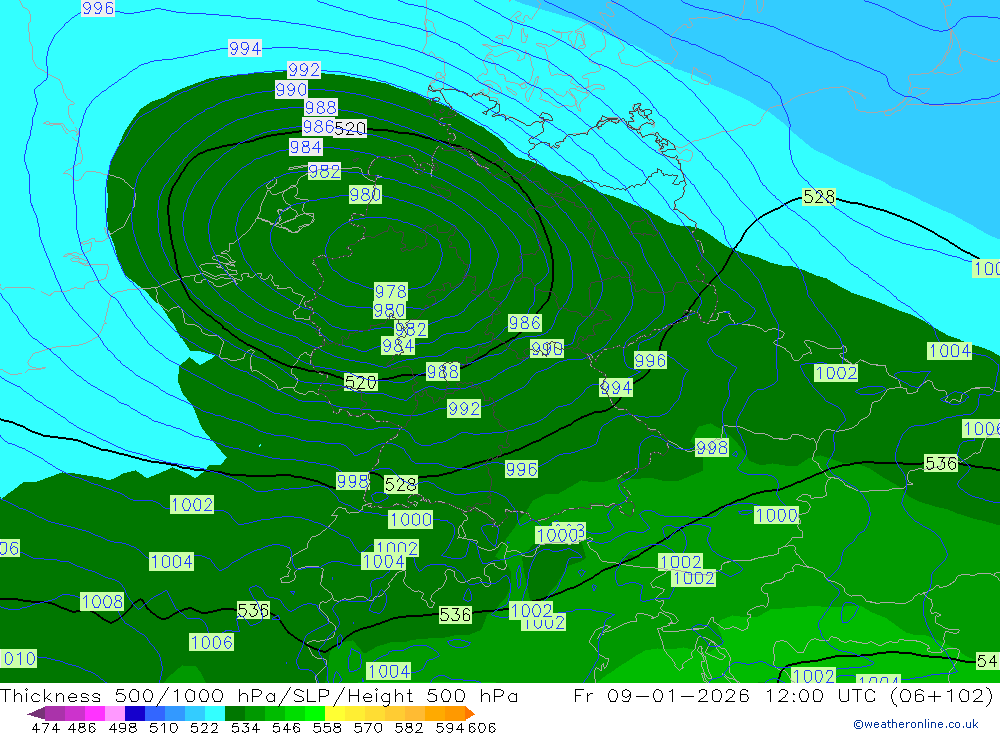1000x733 pixels.
Task: Pick the magenta swatch in the color legend
Action: click(95, 713)
